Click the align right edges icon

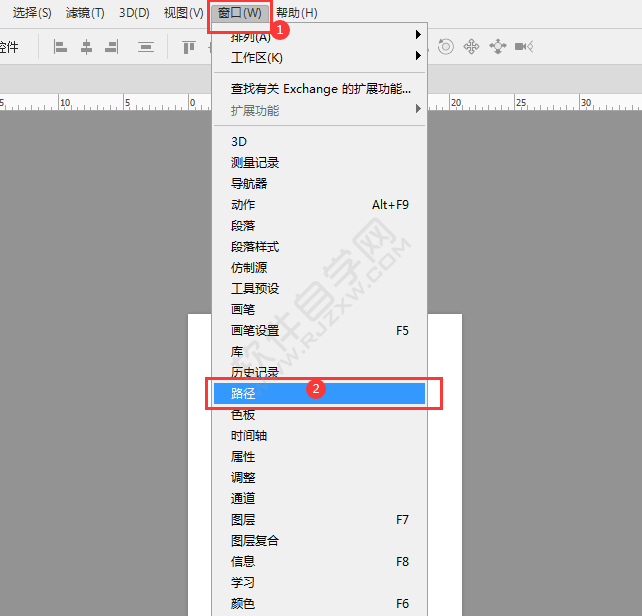coord(112,47)
